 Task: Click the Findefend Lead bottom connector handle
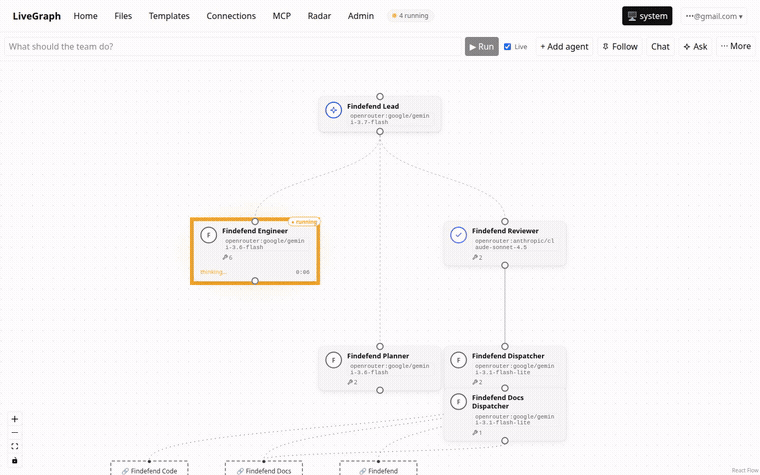tap(380, 131)
